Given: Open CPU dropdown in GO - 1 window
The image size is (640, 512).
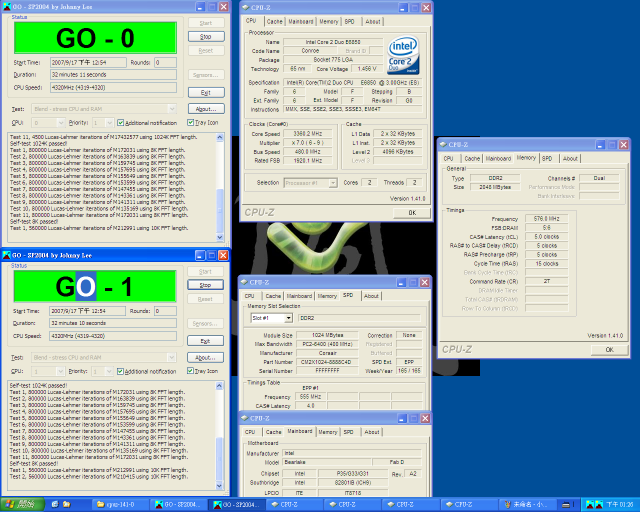Looking at the screenshot, I should 60,371.
